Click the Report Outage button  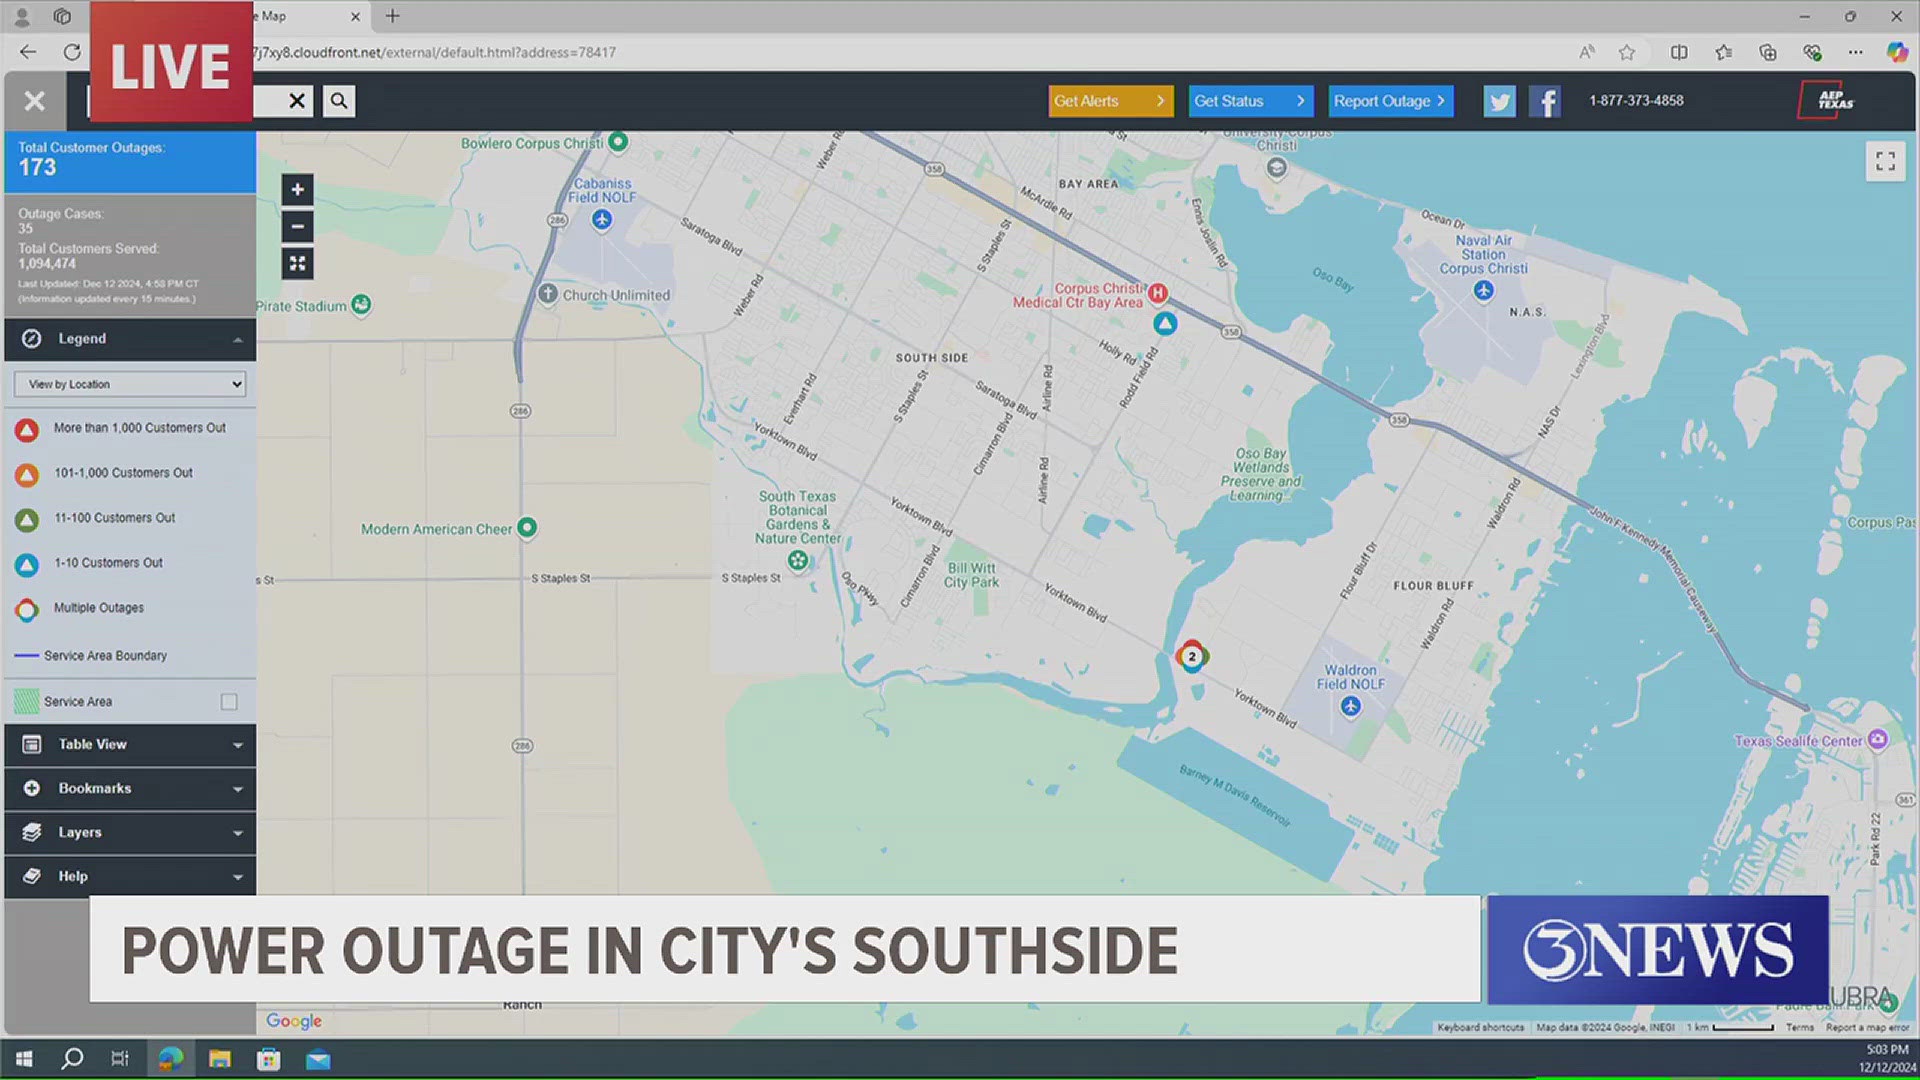pyautogui.click(x=1390, y=101)
